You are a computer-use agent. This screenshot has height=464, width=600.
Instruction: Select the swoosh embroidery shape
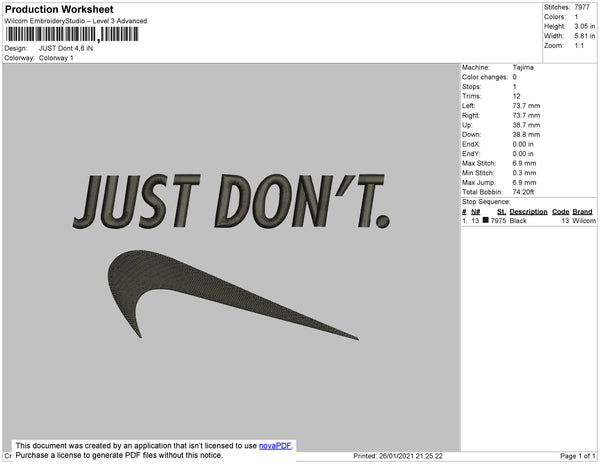click(233, 295)
